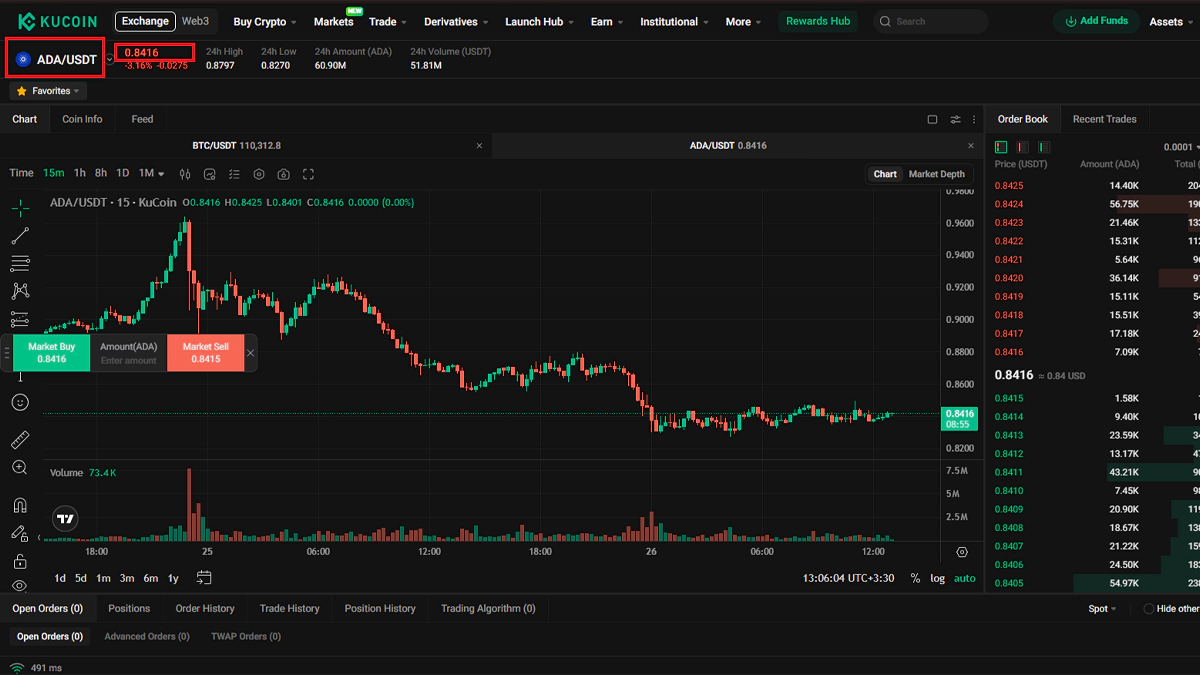The image size is (1200, 675).
Task: Toggle magnet mode on the chart
Action: pos(20,505)
